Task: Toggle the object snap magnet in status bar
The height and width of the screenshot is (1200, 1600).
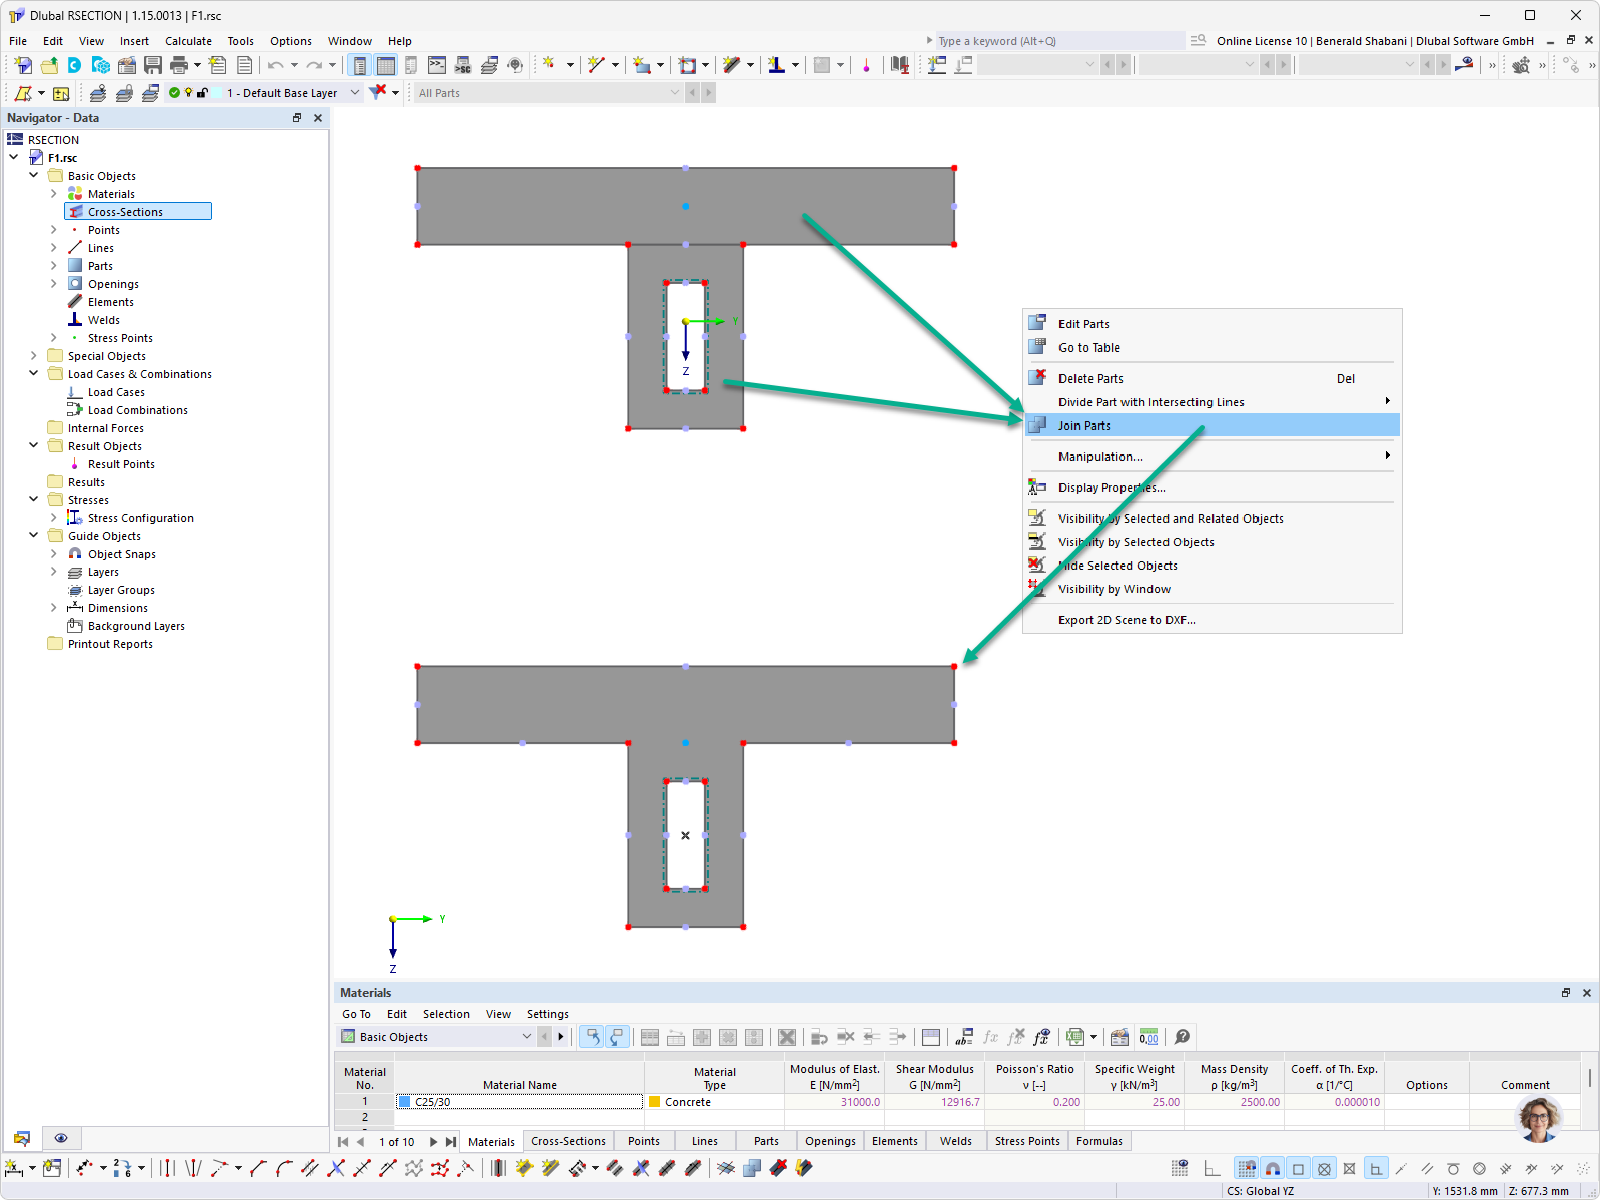Action: 1272,1168
